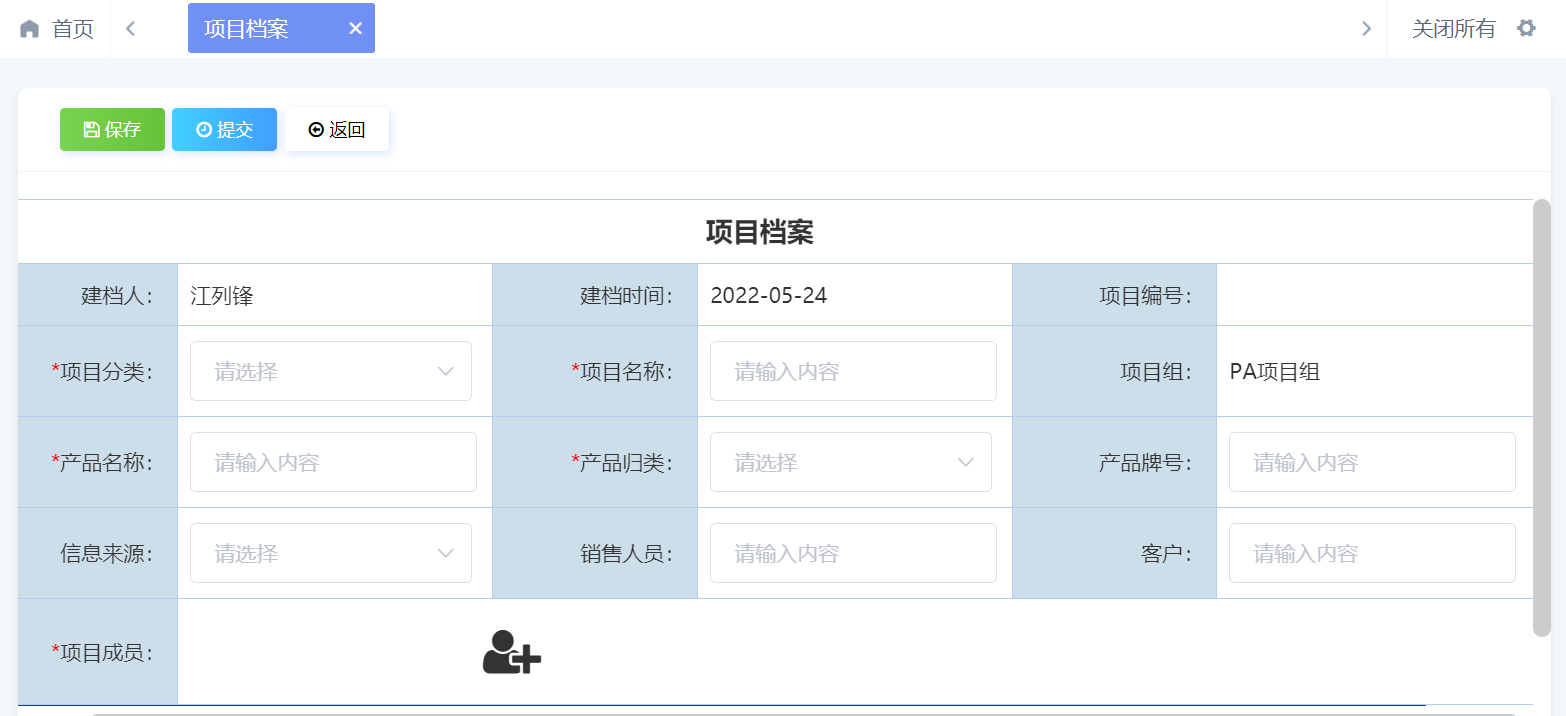This screenshot has height=716, width=1566.
Task: Click the 关闭所有 link
Action: click(1452, 28)
